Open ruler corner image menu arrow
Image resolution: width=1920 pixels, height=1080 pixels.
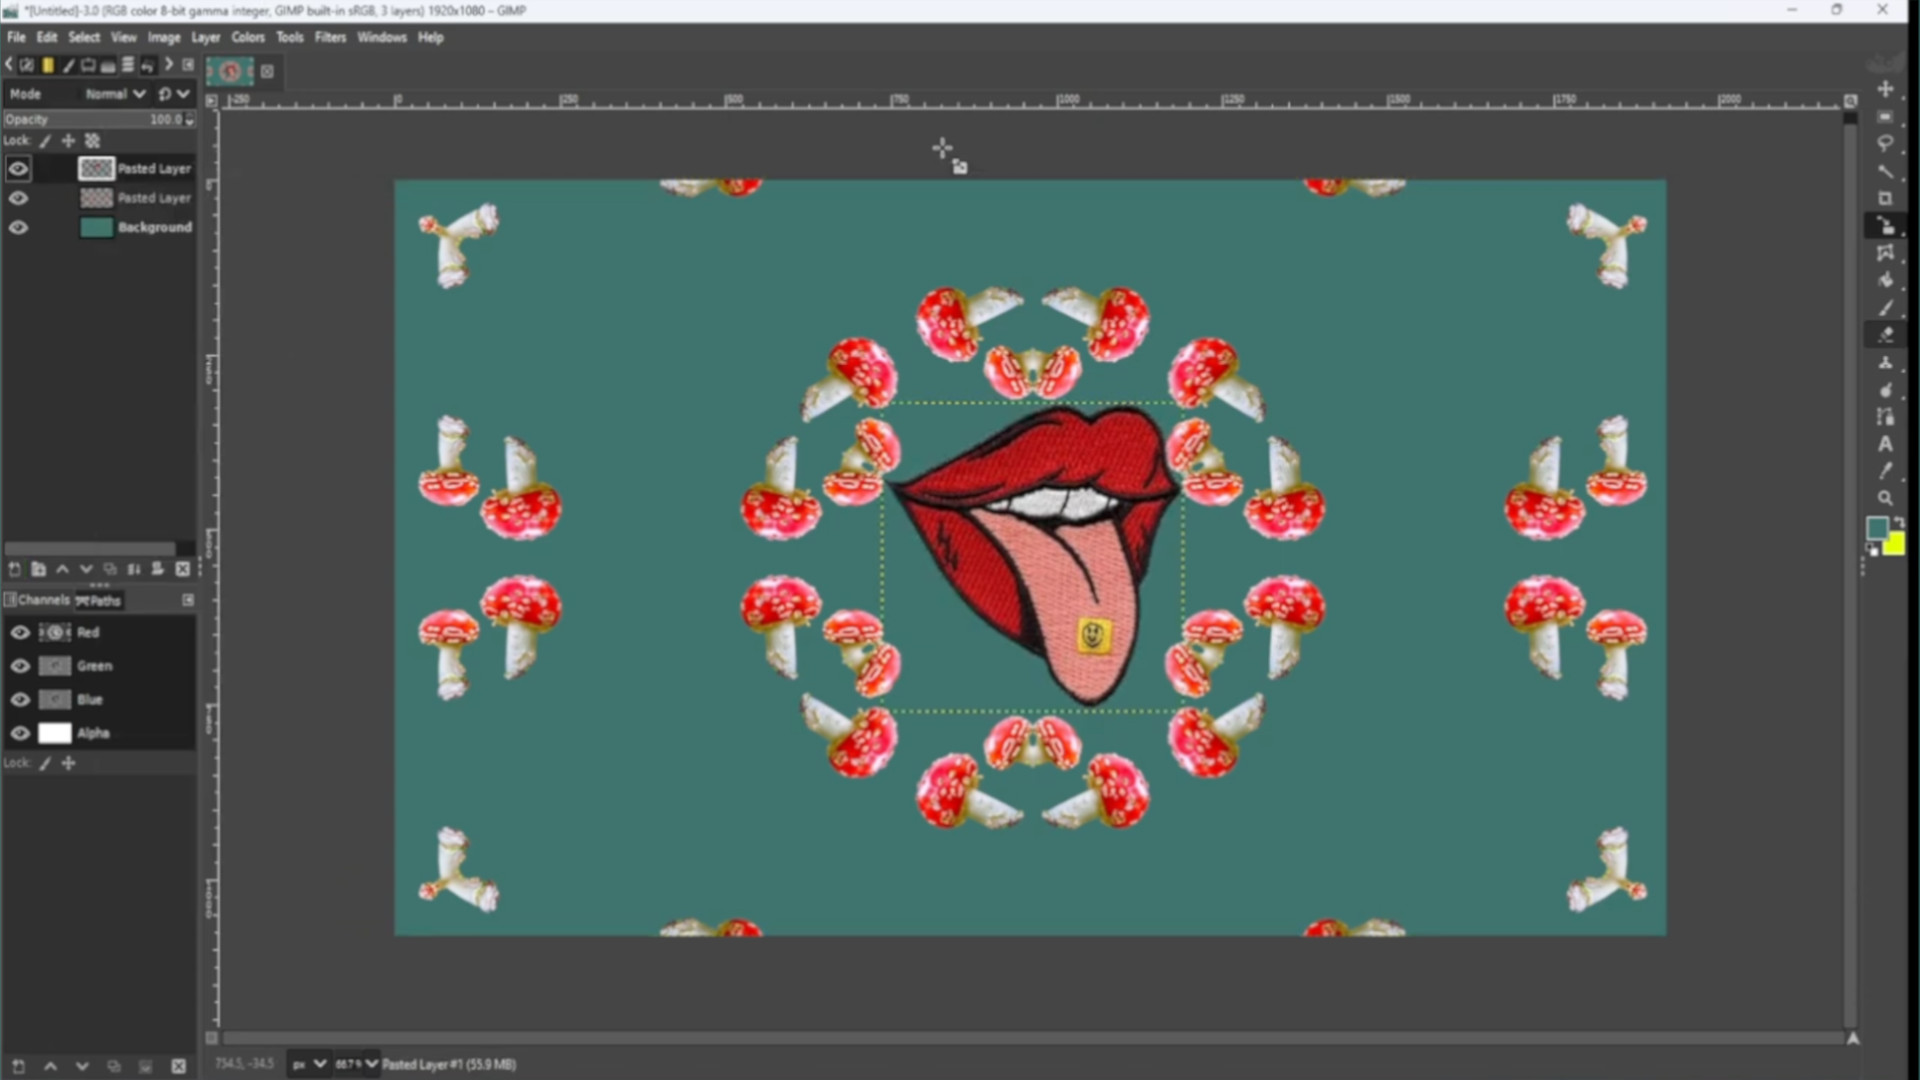coord(211,100)
